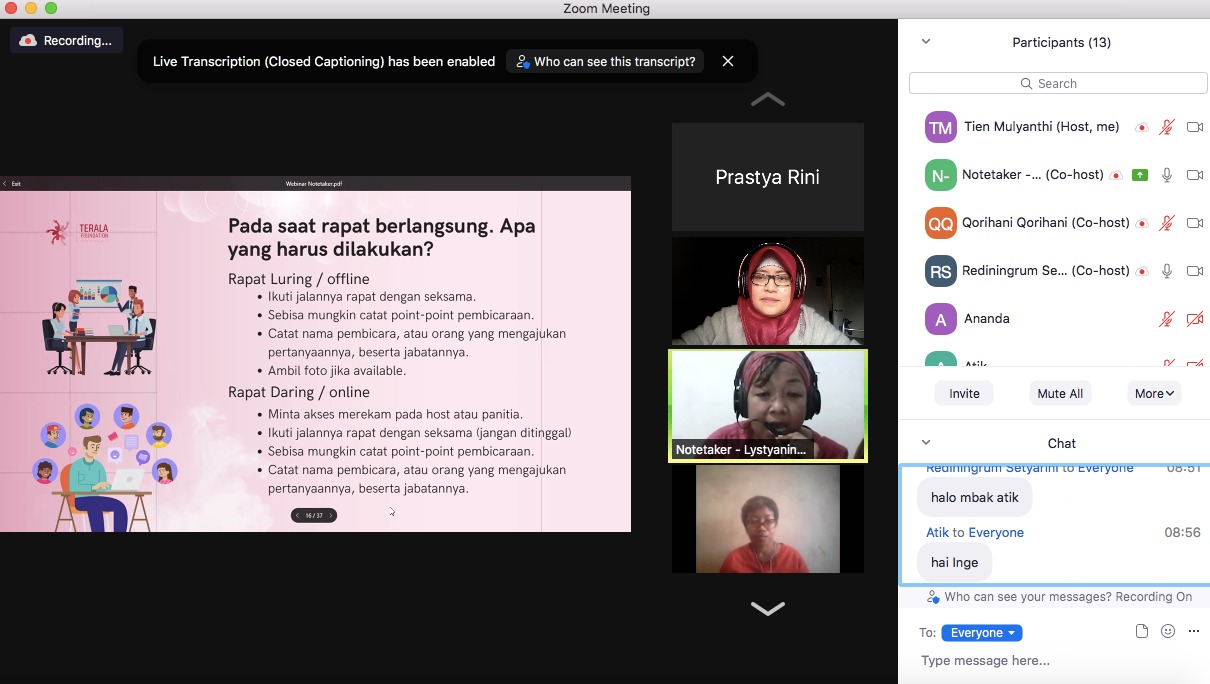Click Rediningrum's recording status icon
The width and height of the screenshot is (1210, 684).
pos(1141,271)
